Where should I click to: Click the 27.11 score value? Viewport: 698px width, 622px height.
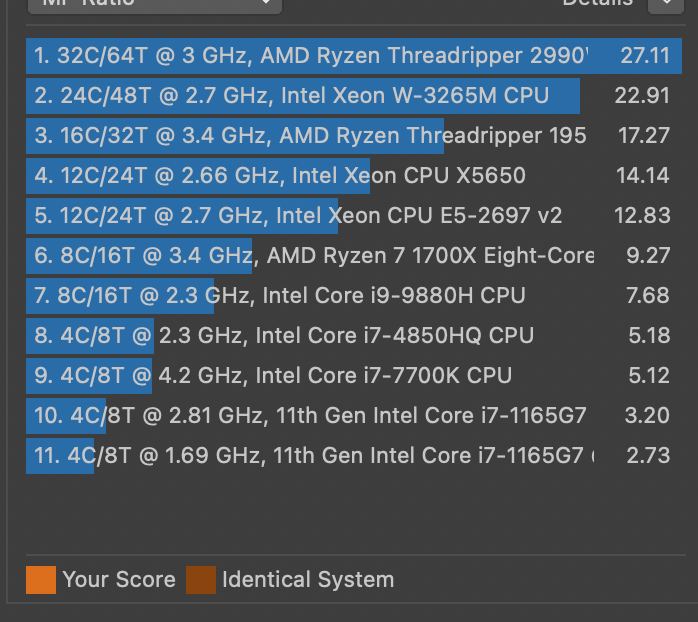coord(645,56)
